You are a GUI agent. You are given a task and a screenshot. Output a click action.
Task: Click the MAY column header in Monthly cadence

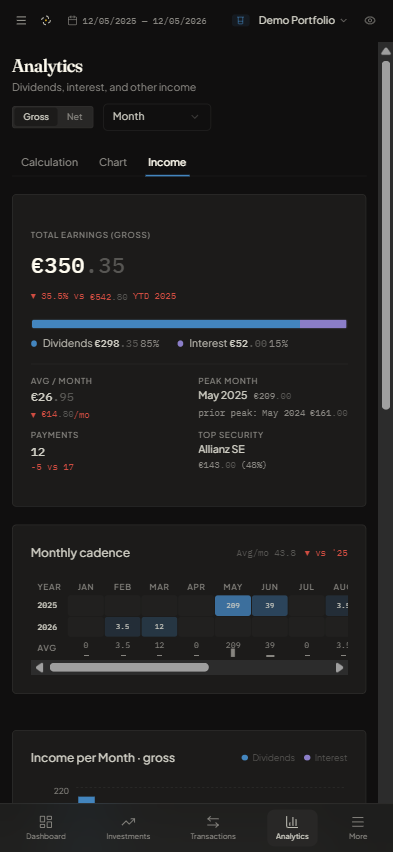point(233,587)
